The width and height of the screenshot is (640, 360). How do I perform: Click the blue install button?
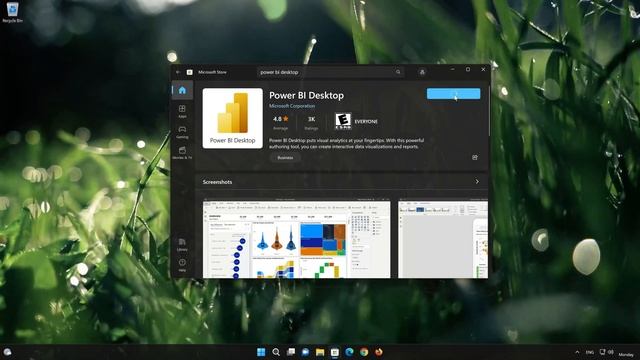(x=453, y=93)
